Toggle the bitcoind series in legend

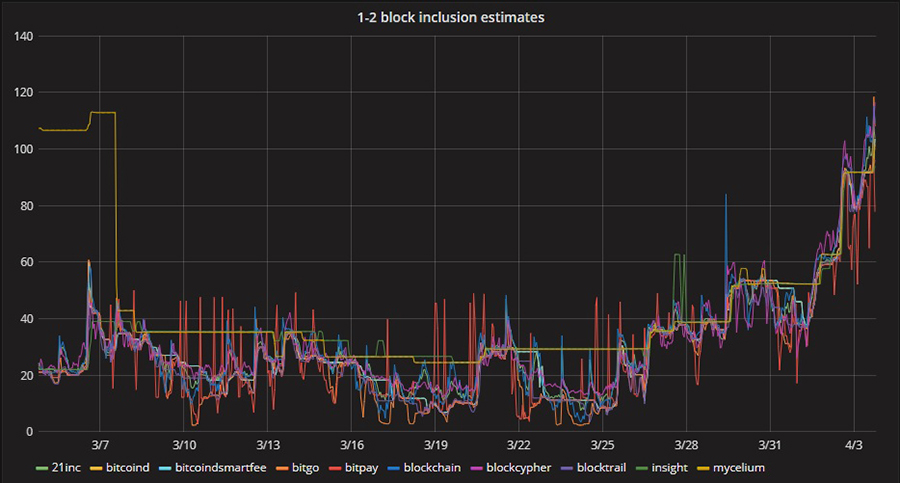[x=120, y=467]
